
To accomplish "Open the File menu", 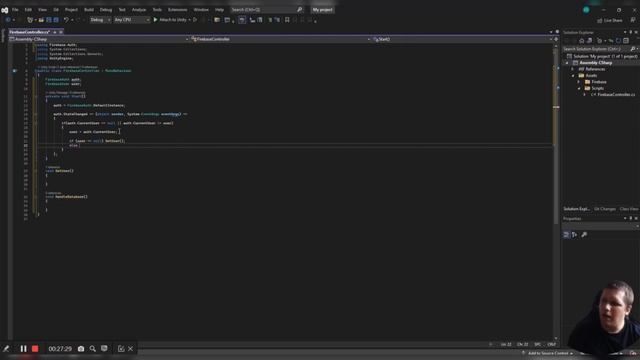I will (x=15, y=9).
